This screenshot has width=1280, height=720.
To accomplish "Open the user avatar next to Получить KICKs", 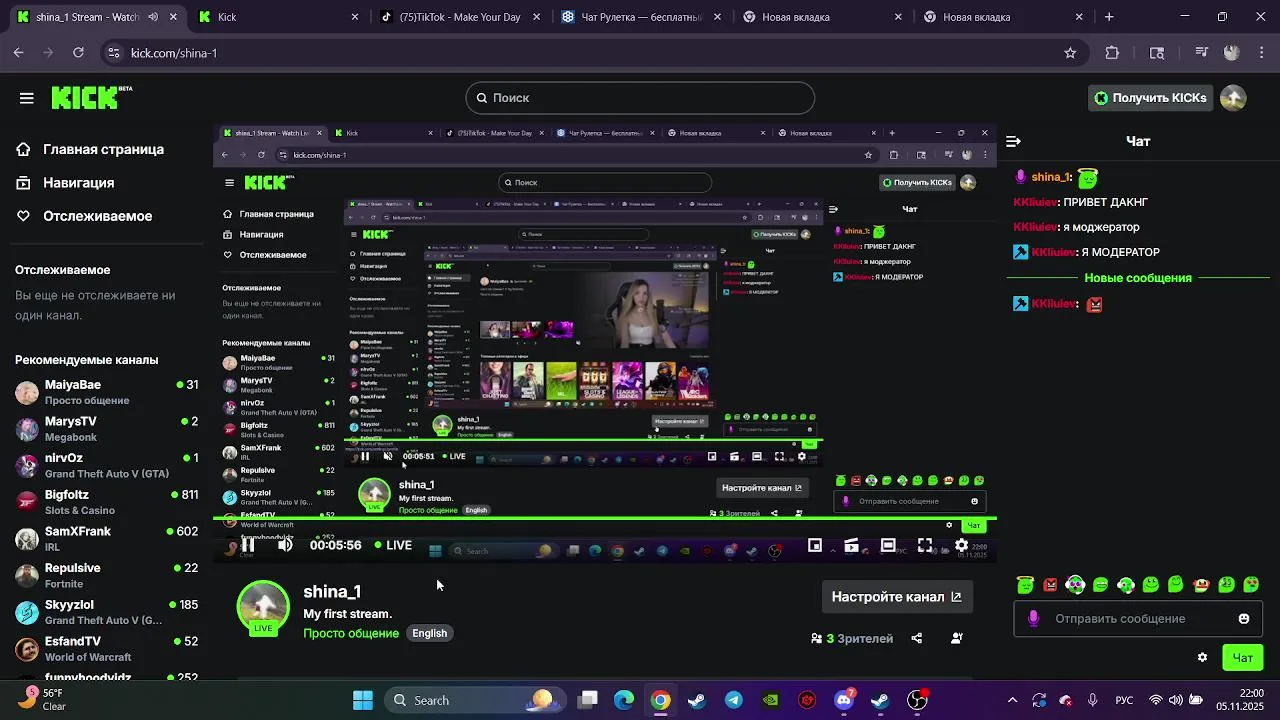I will (x=1233, y=98).
